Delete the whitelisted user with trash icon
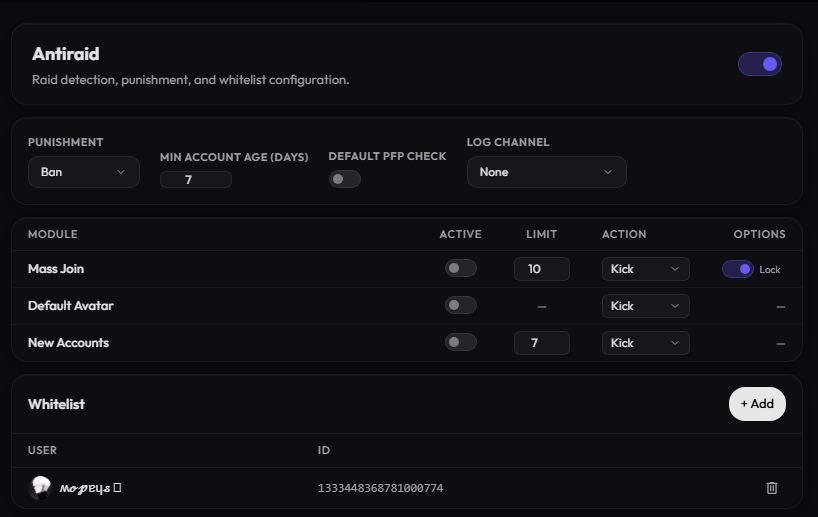The image size is (818, 517). pos(772,488)
